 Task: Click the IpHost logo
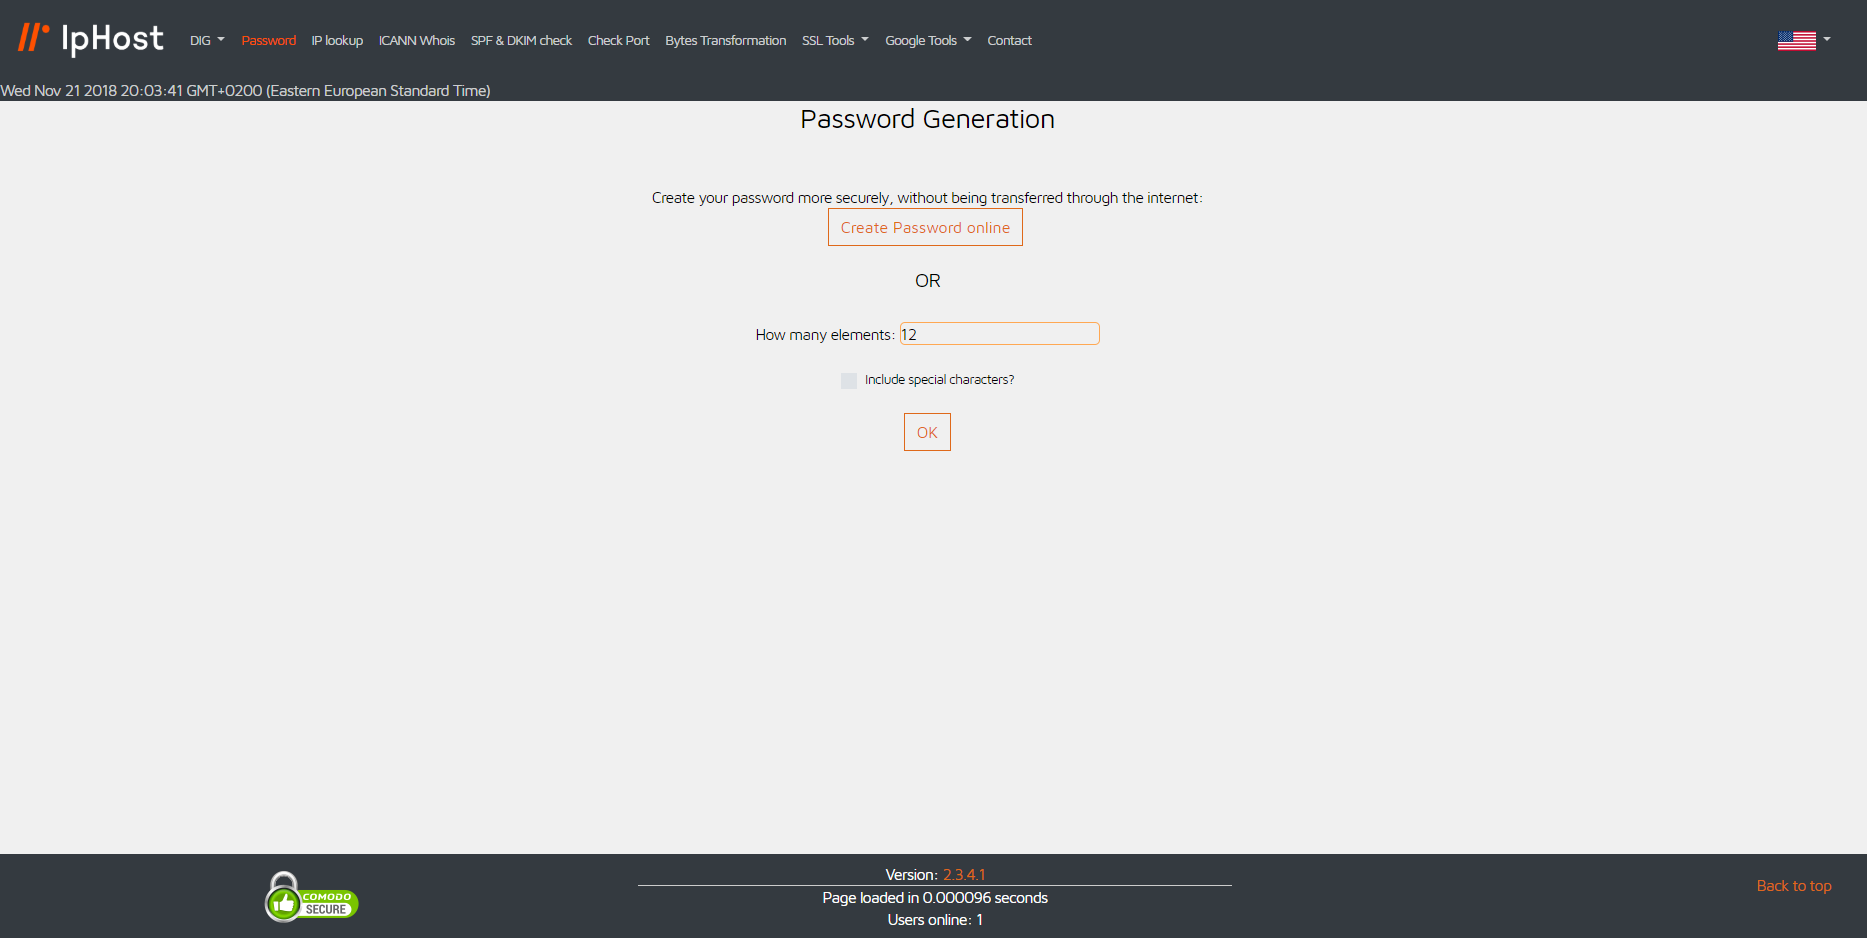point(90,39)
